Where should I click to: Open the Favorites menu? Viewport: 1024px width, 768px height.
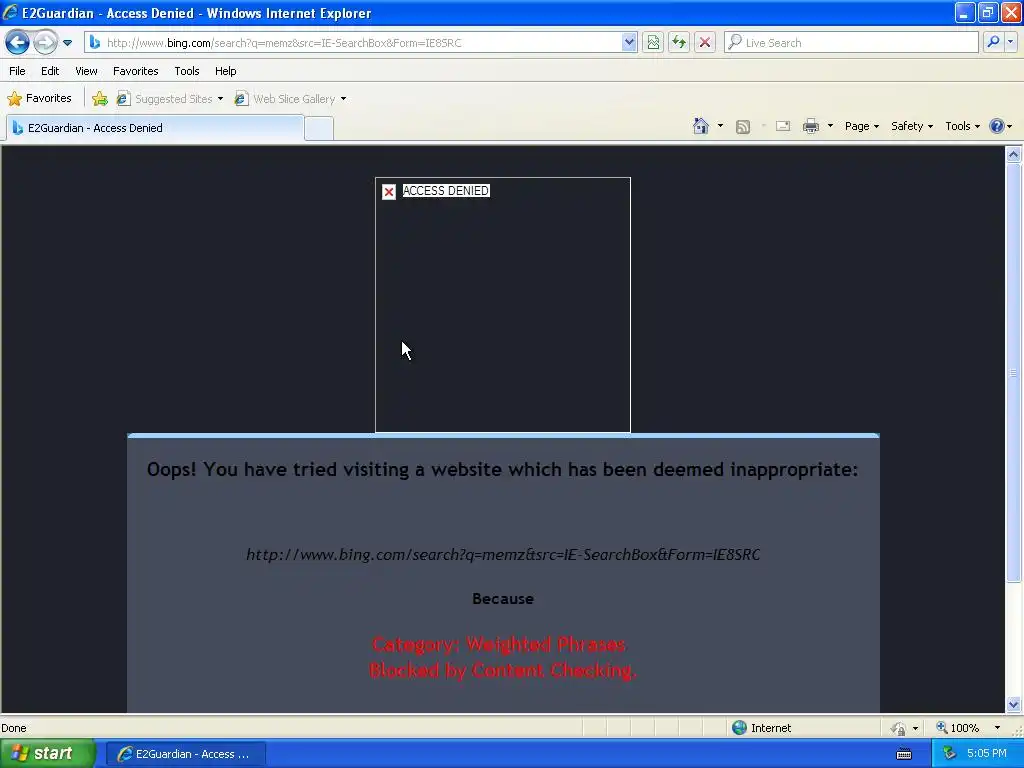click(135, 71)
